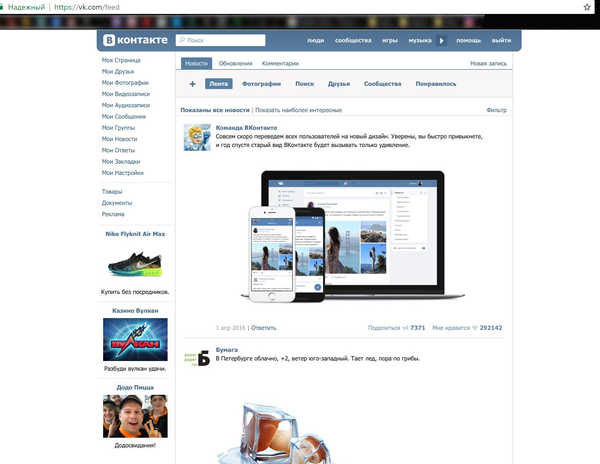Open Мои Закладки in sidebar

[121, 162]
